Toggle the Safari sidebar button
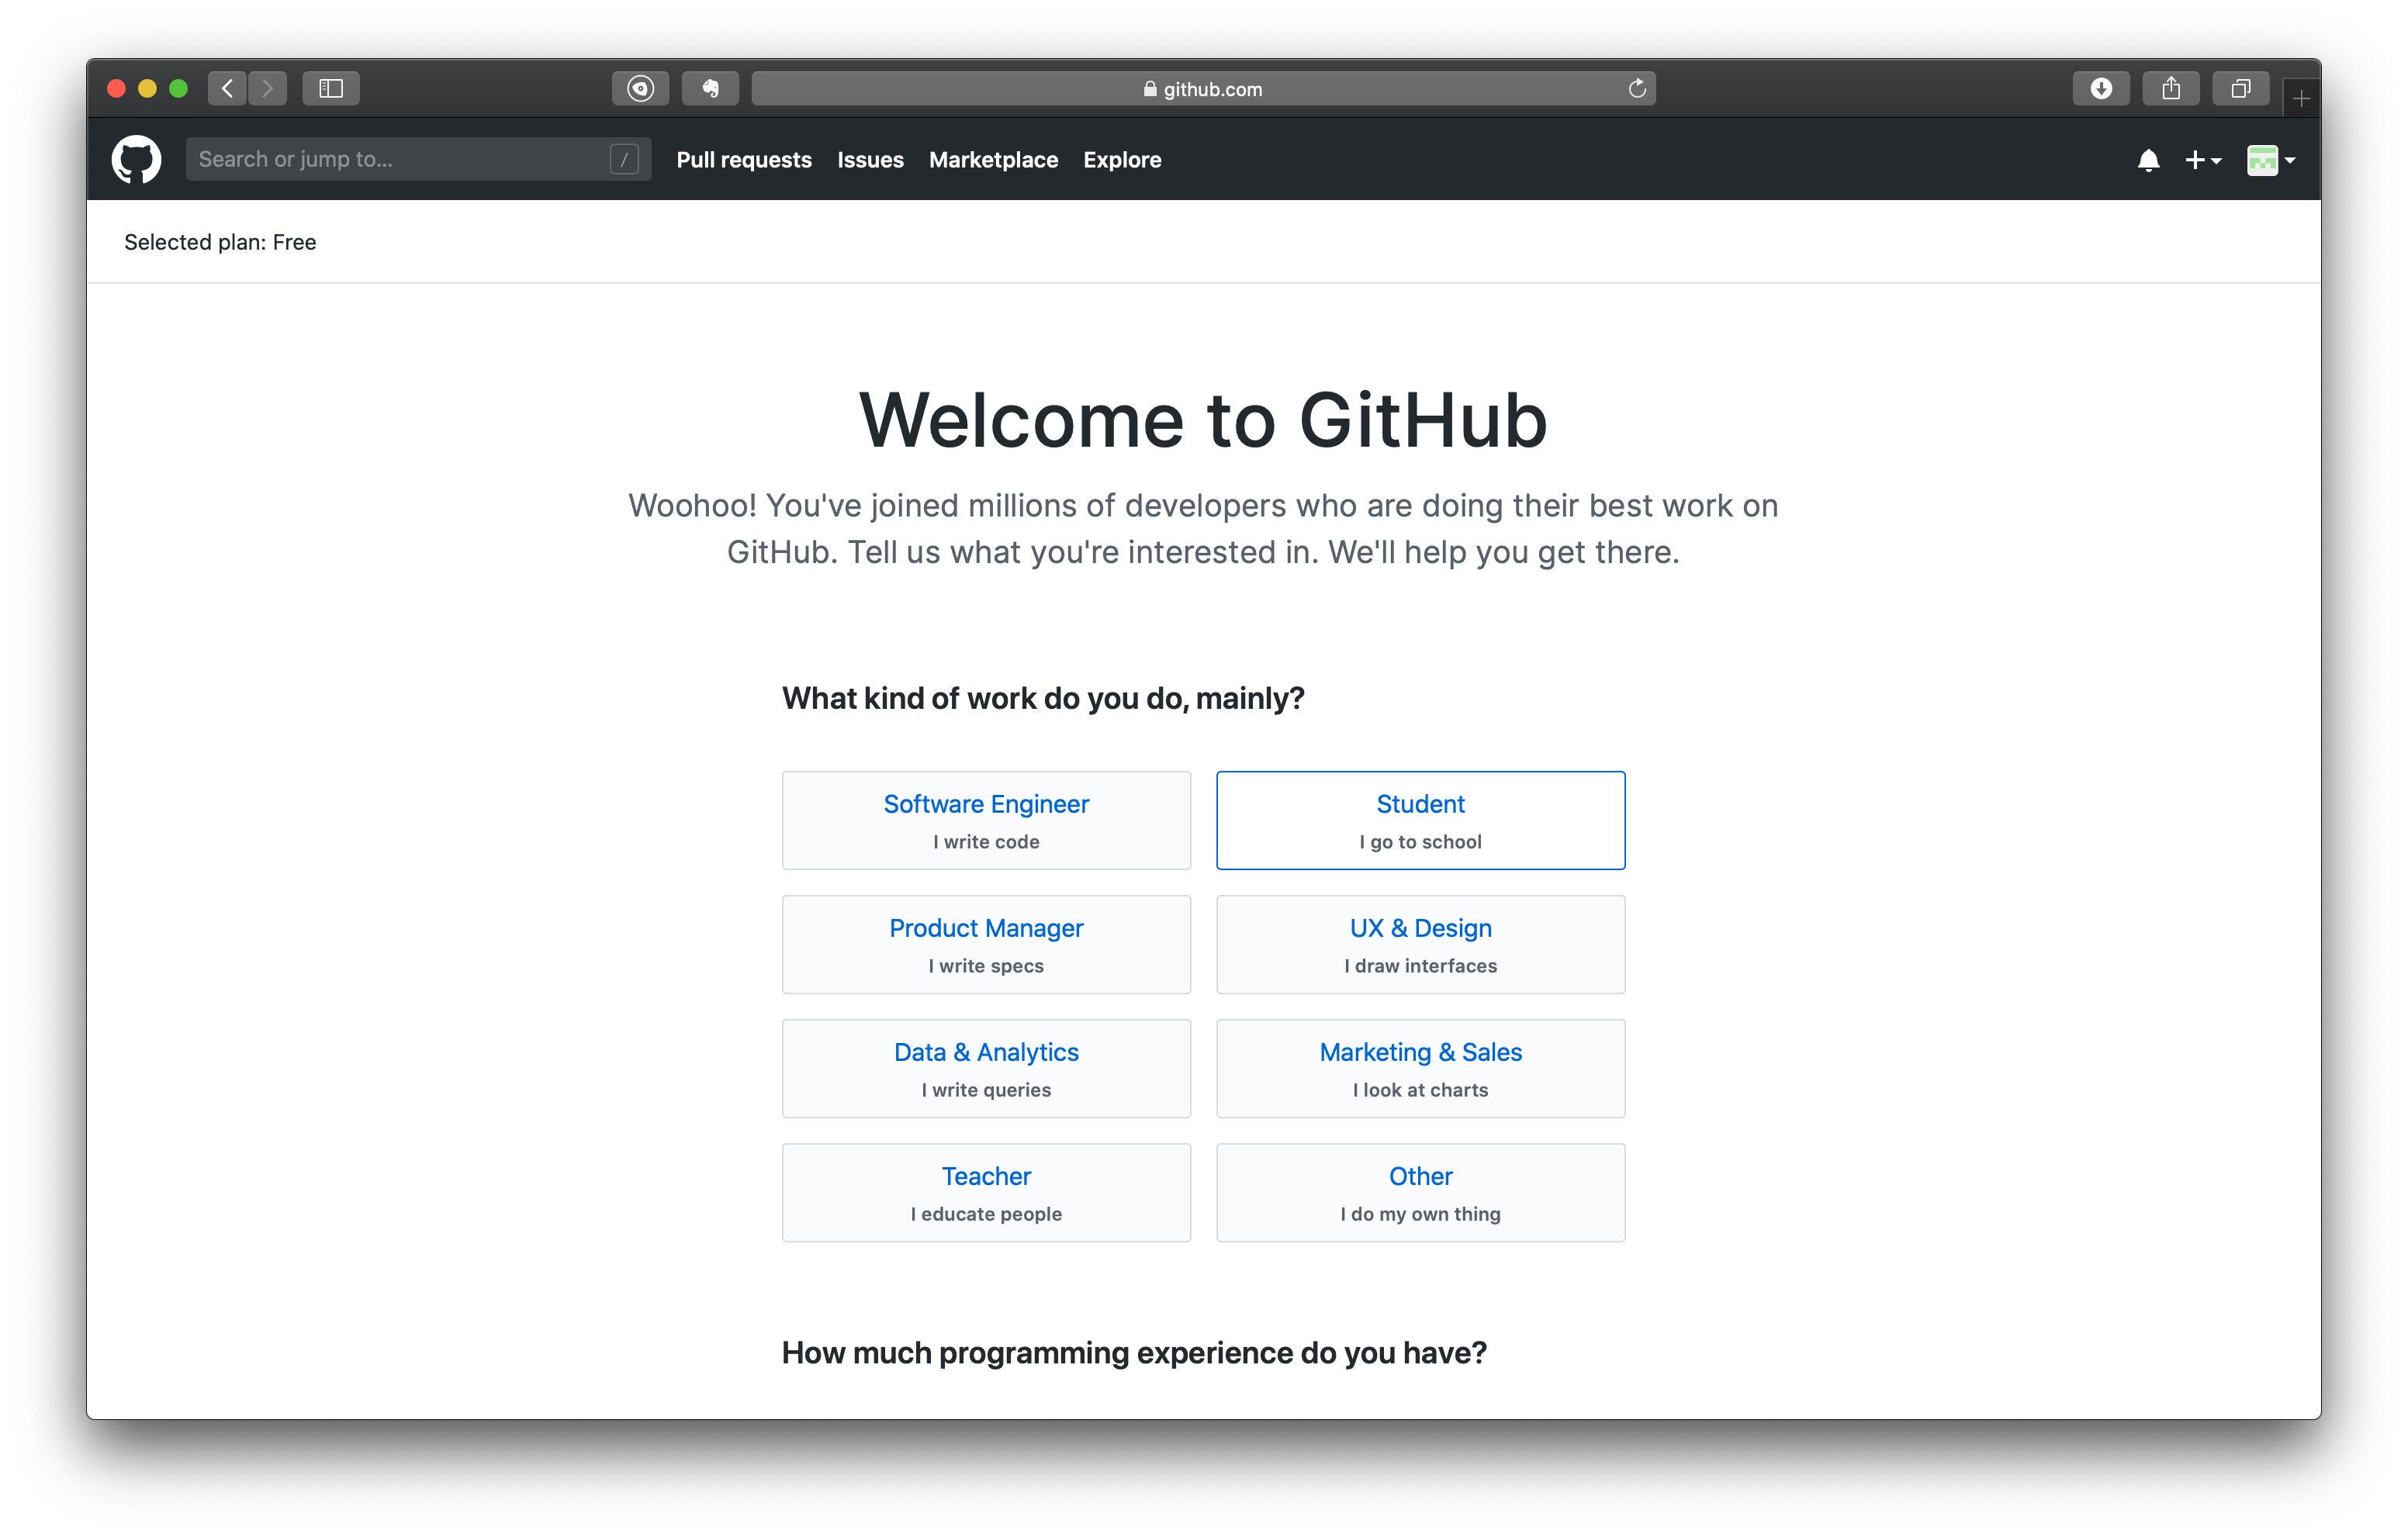 [x=331, y=89]
